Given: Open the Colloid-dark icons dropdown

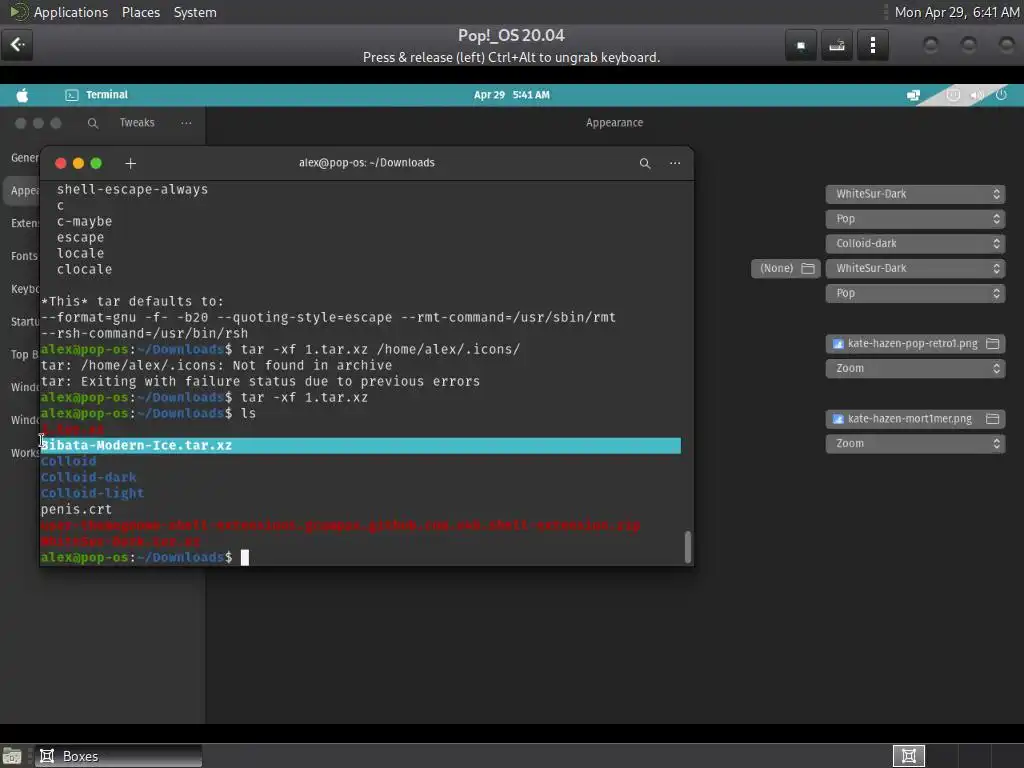Looking at the screenshot, I should (x=915, y=244).
